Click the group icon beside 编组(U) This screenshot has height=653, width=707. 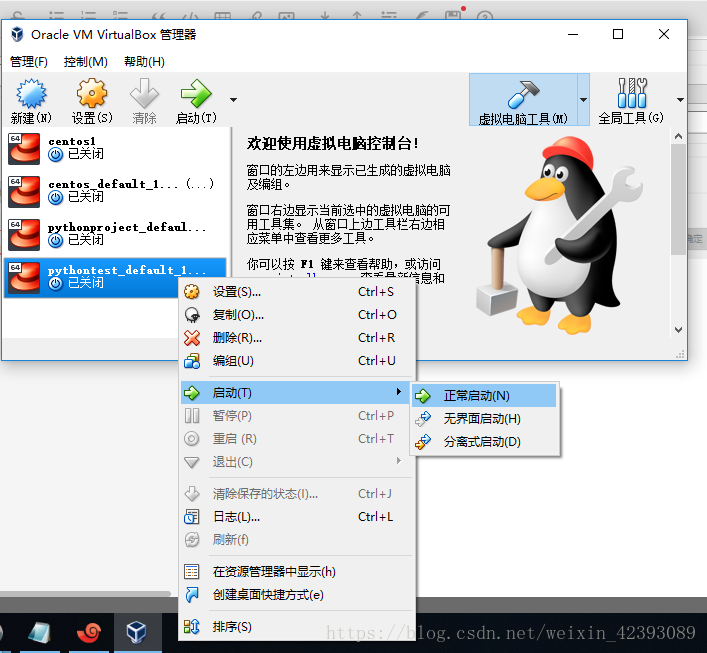point(192,361)
